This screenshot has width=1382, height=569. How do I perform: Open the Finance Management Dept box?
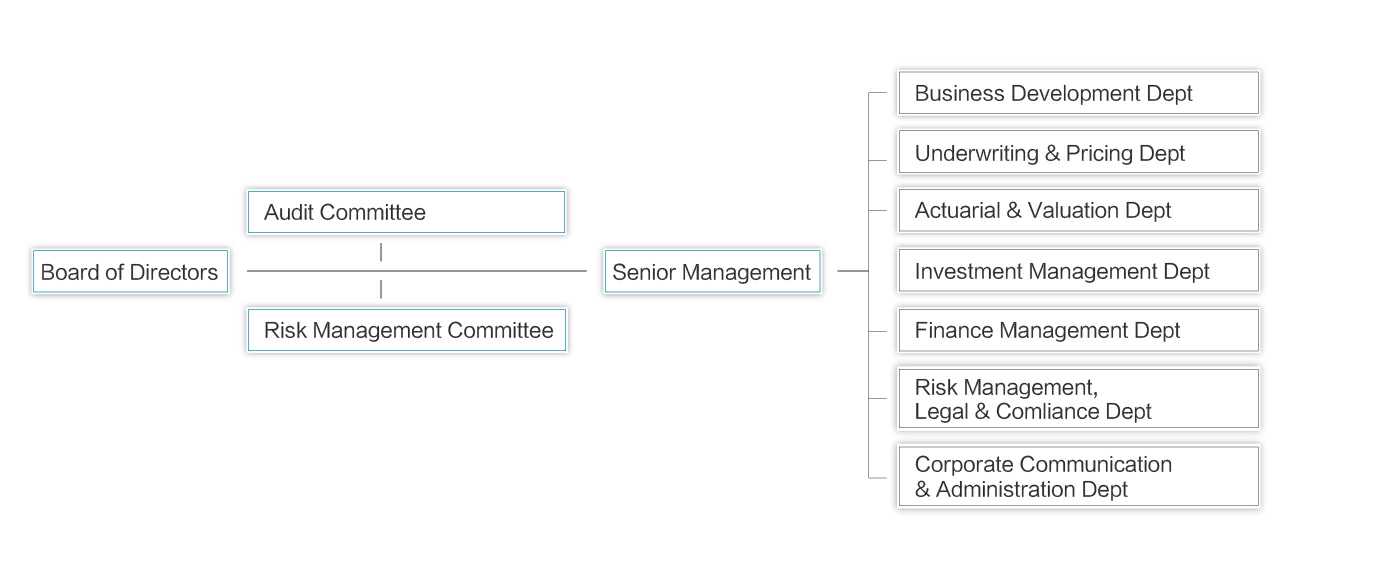coord(1078,331)
